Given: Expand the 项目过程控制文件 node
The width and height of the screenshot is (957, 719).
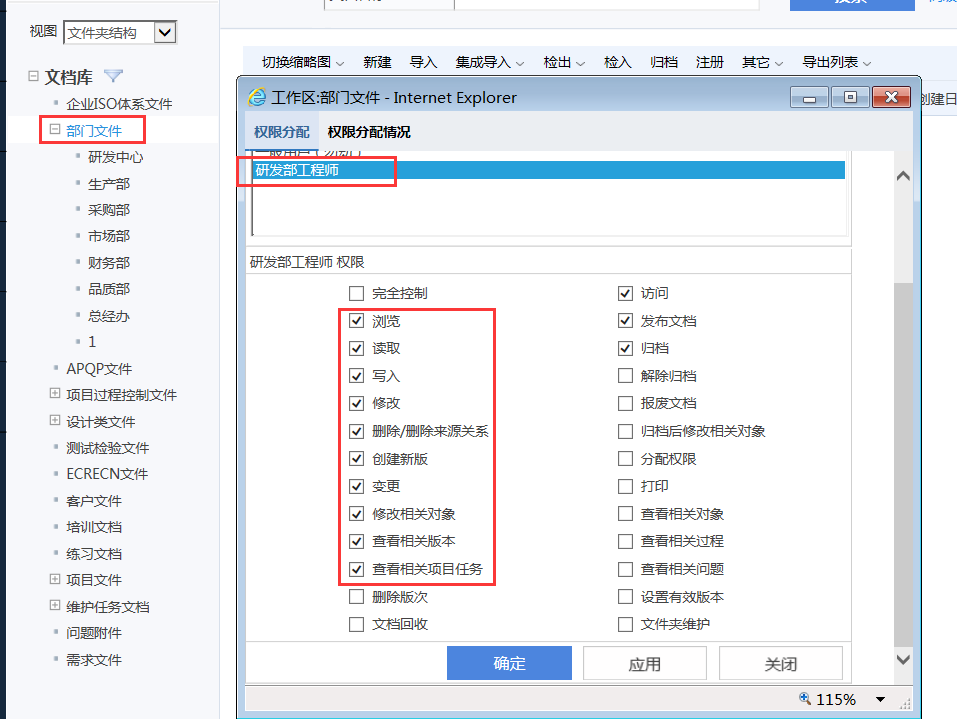Looking at the screenshot, I should (55, 394).
